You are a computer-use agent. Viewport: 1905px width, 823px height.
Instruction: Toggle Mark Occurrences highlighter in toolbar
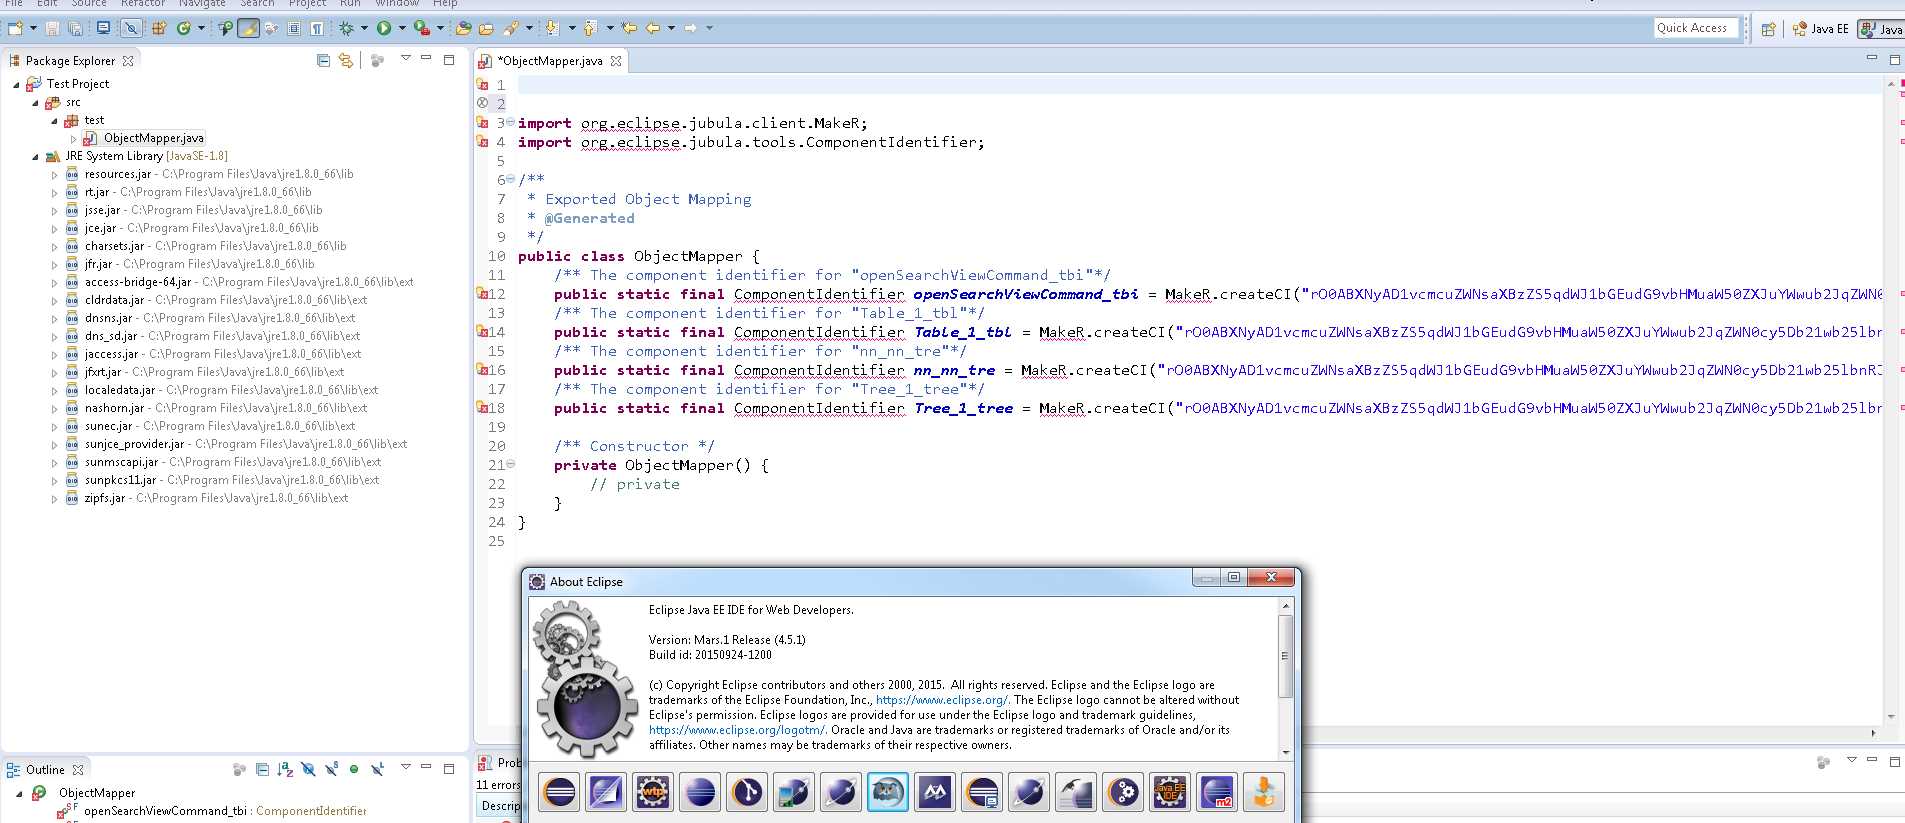(248, 29)
